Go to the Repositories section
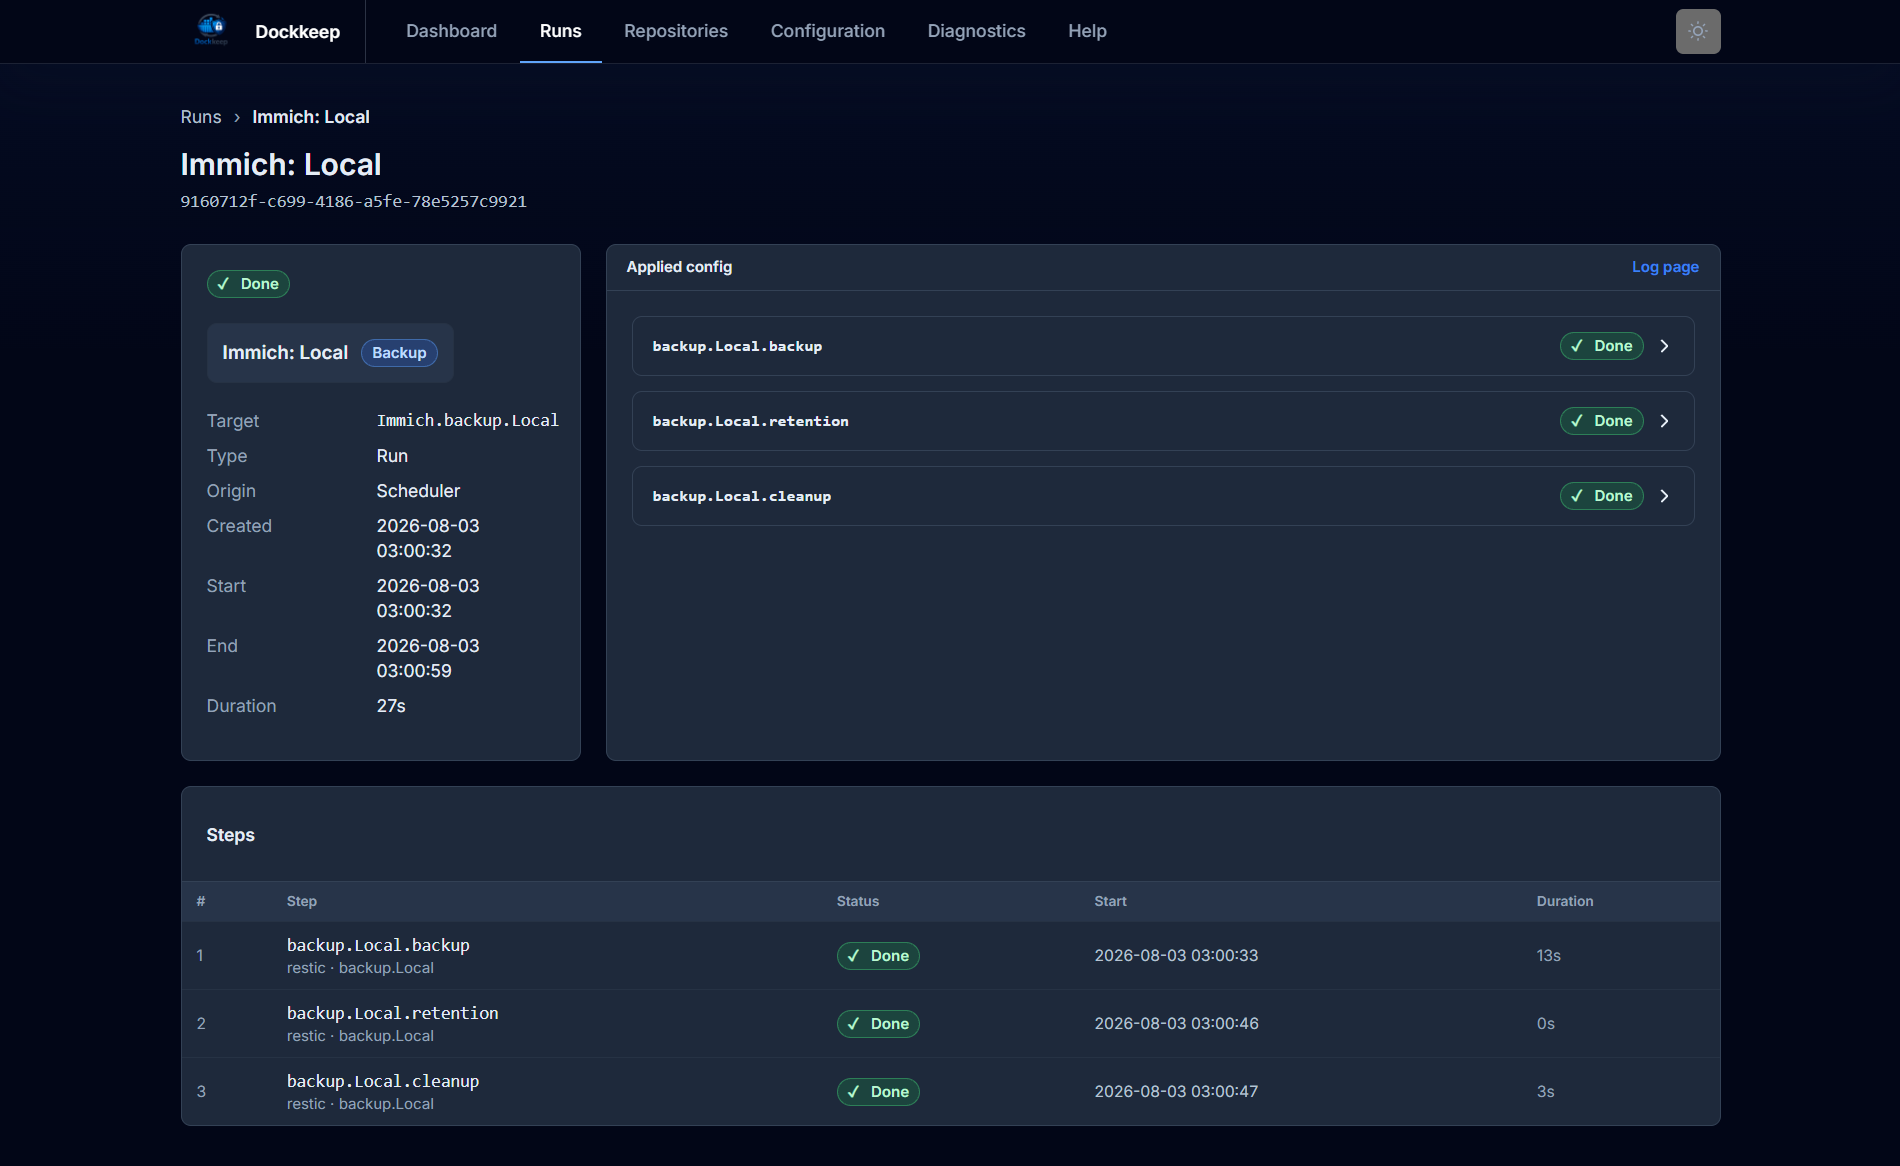The width and height of the screenshot is (1900, 1166). (676, 31)
